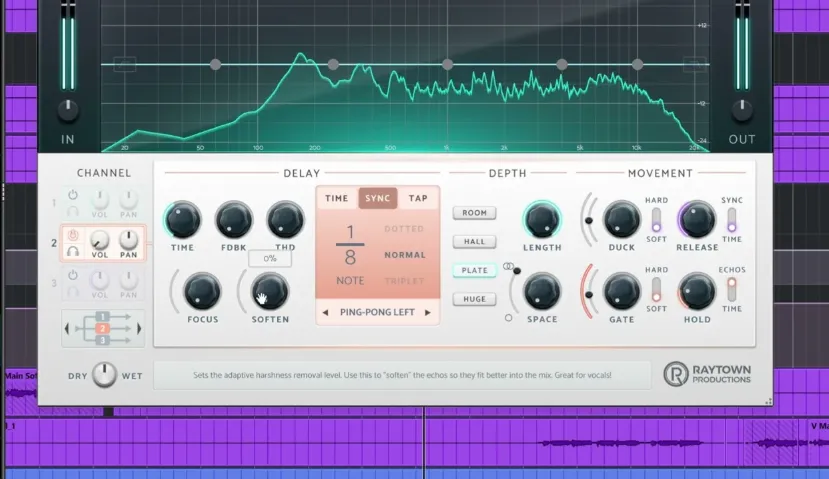The width and height of the screenshot is (829, 479).
Task: Select routing block 1 in diagram
Action: (103, 317)
